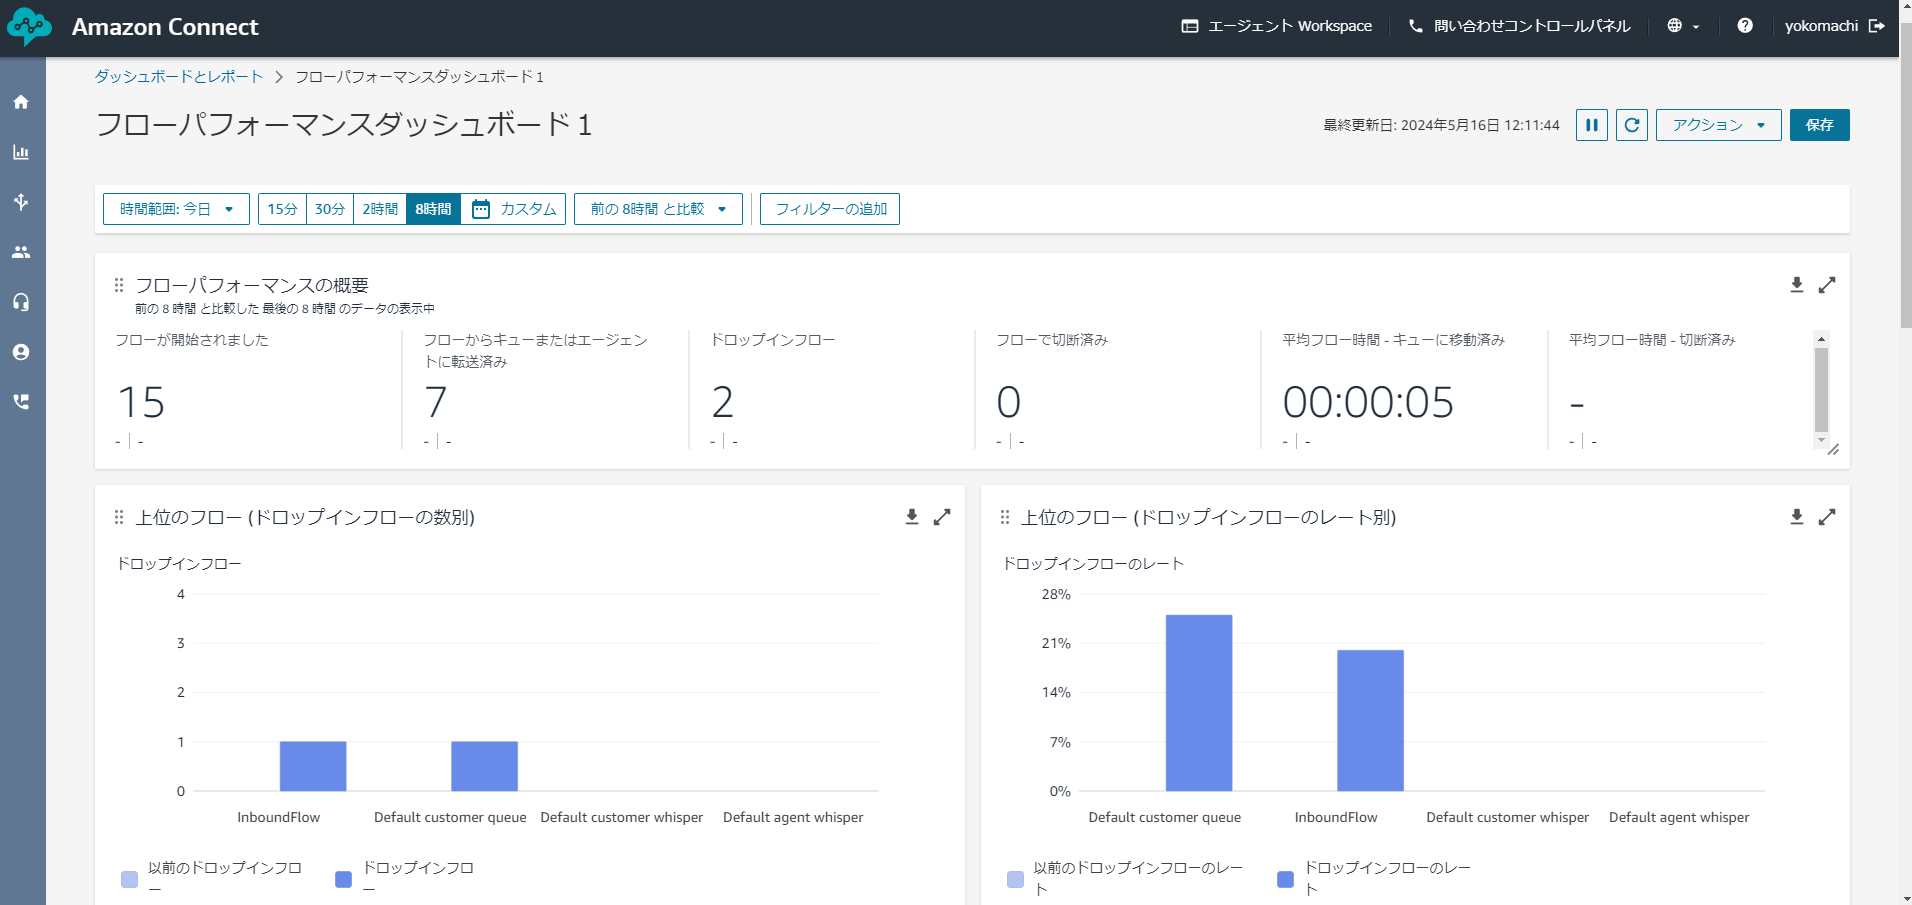Toggle ドロップインフローのレート legend swatch
Viewport: 1912px width, 905px height.
coord(1286,879)
